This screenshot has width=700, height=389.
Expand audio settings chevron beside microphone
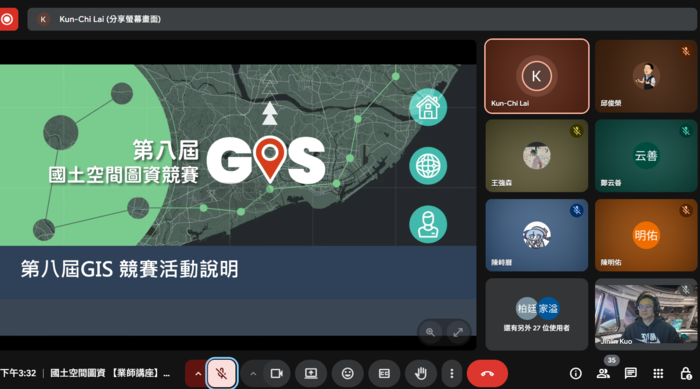tap(198, 373)
